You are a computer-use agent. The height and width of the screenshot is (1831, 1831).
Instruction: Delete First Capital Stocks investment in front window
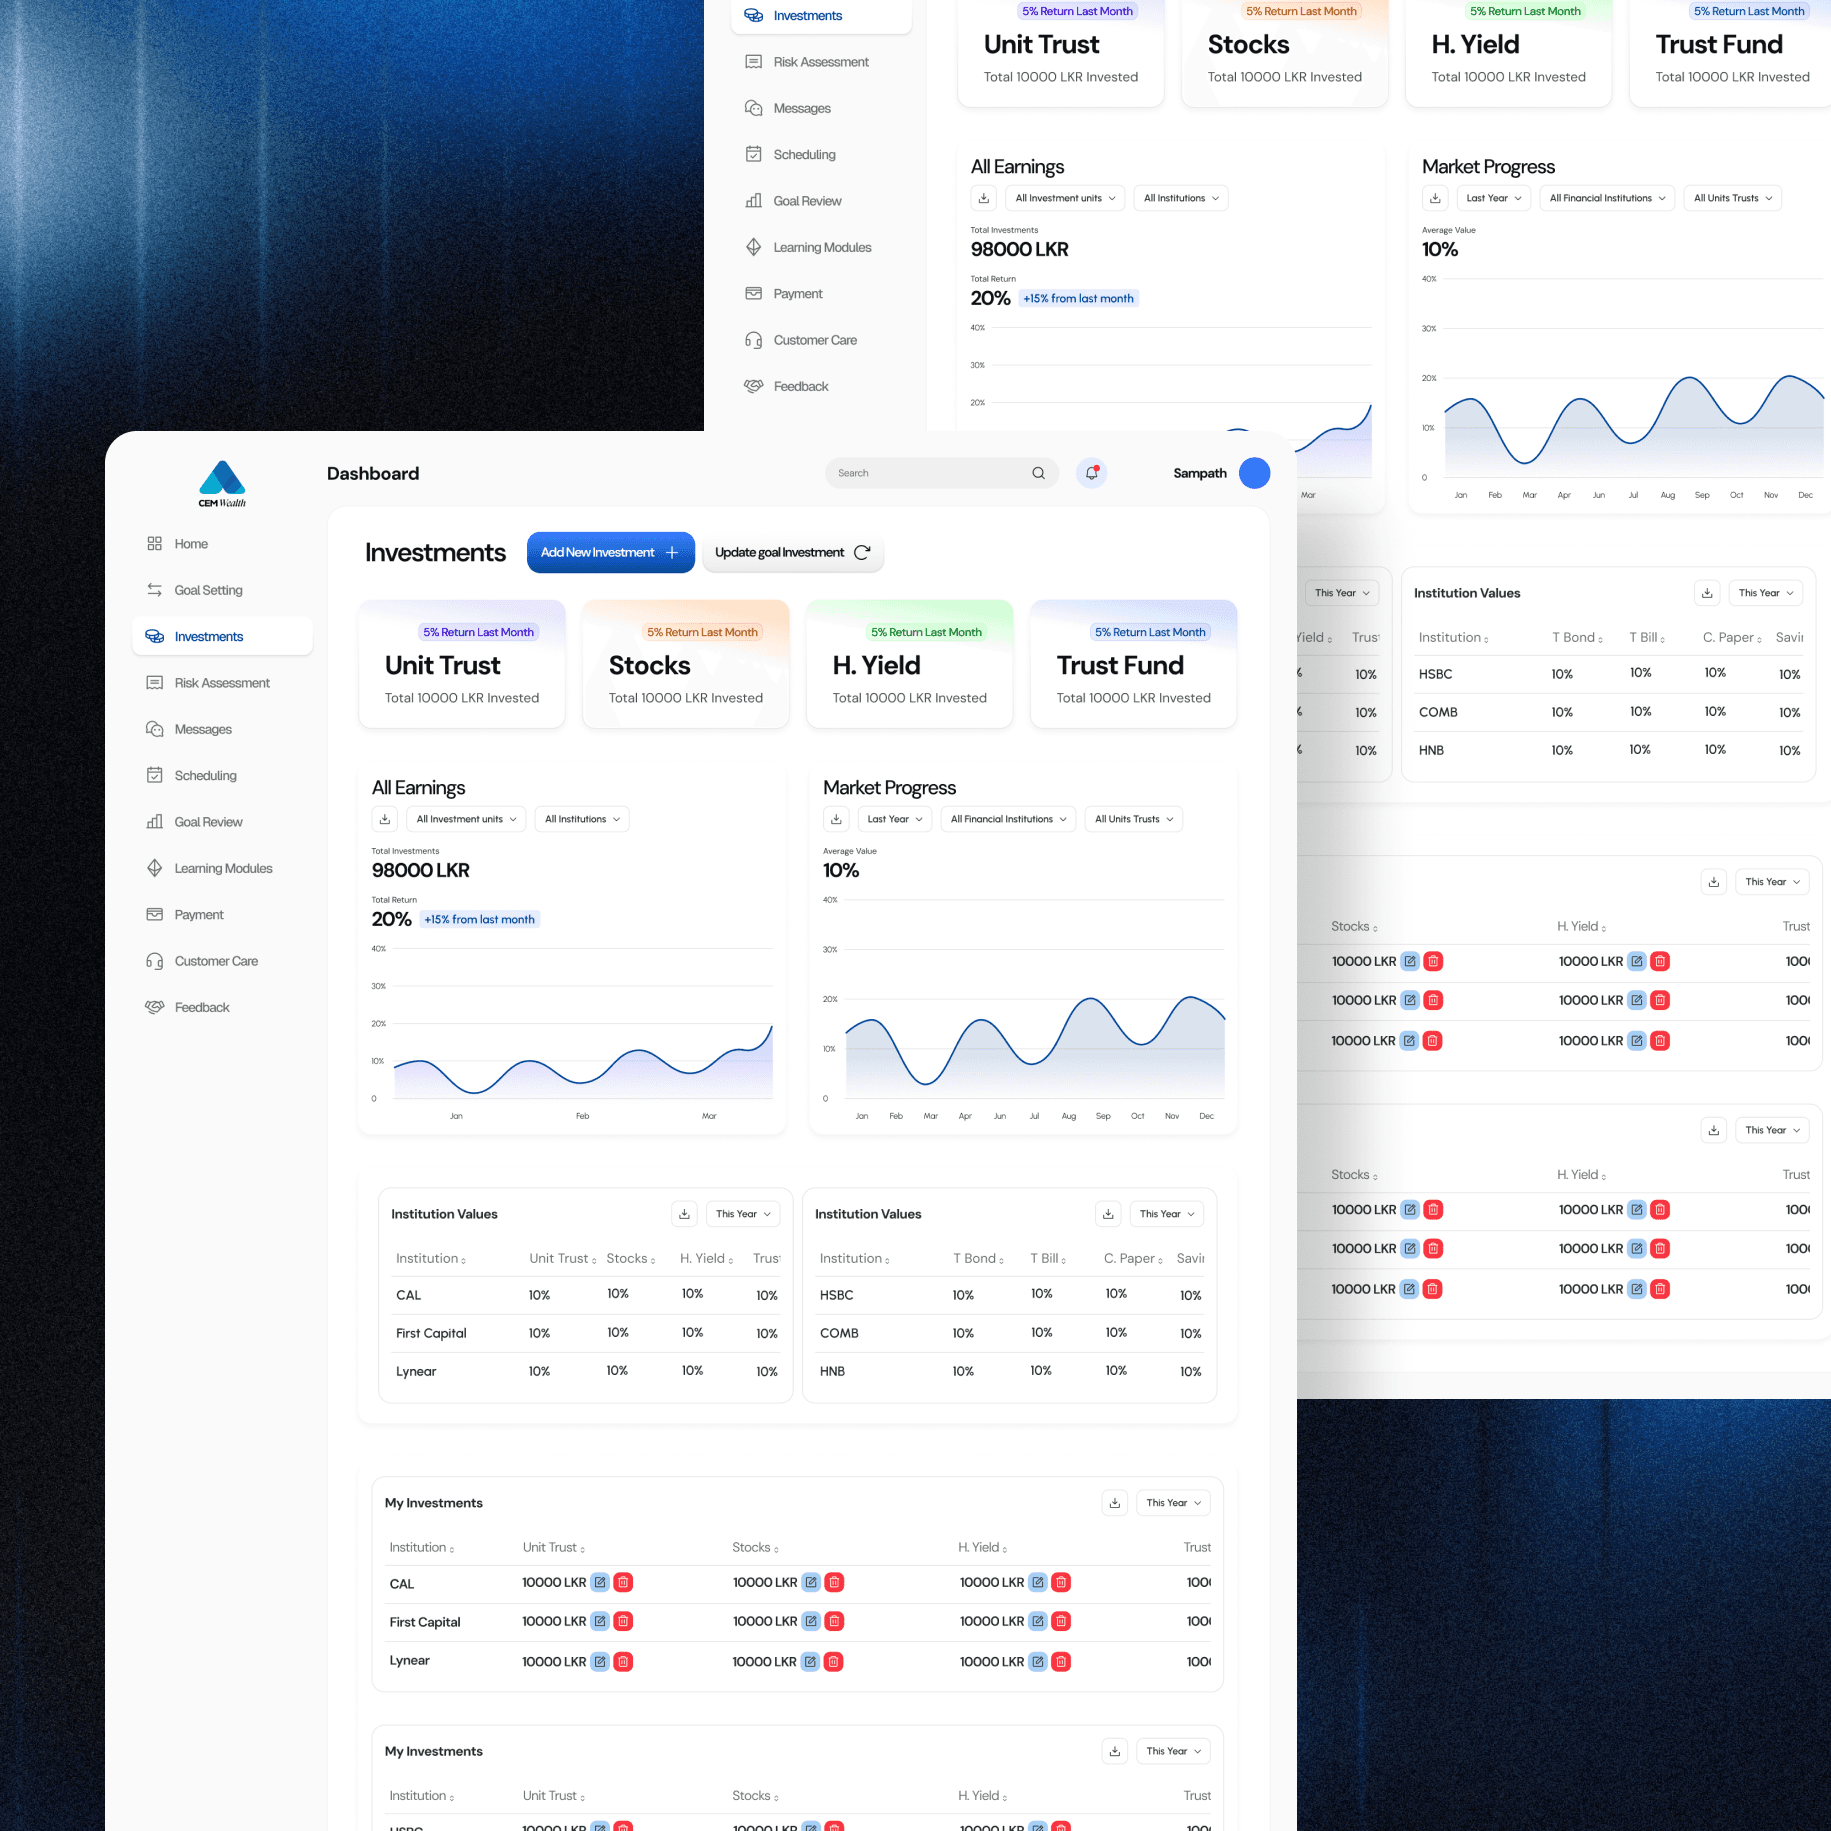pyautogui.click(x=834, y=1621)
